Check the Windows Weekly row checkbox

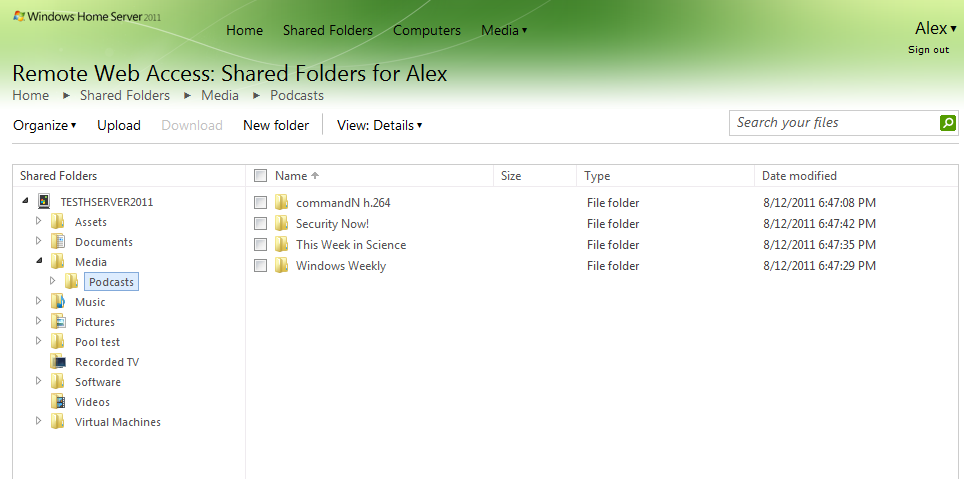tap(261, 265)
